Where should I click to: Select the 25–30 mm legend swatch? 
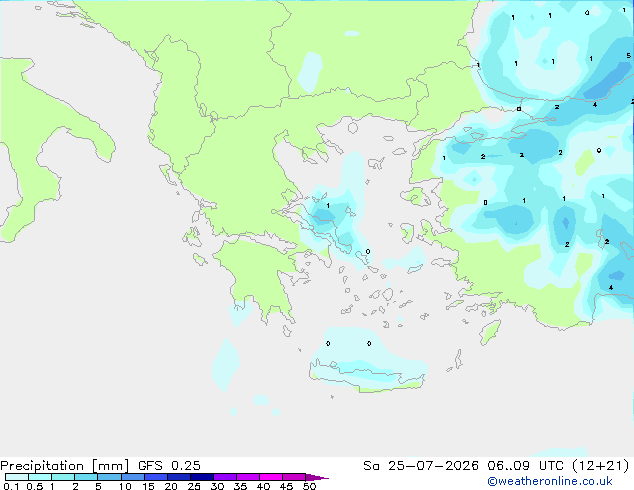(x=202, y=477)
